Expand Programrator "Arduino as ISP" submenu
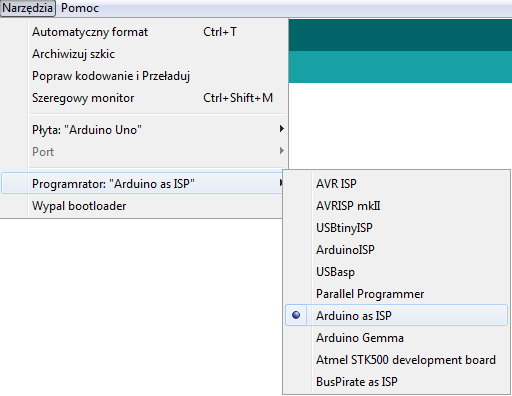Screen dimensions: 512x396 click(143, 183)
